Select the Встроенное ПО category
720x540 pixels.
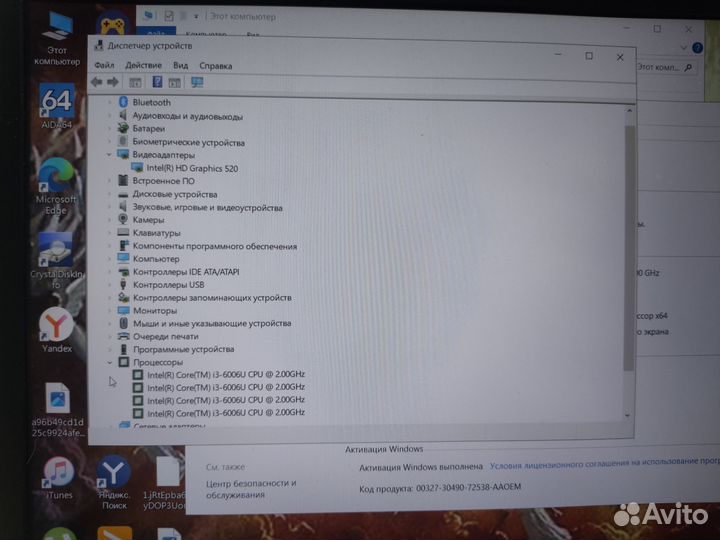pos(163,181)
